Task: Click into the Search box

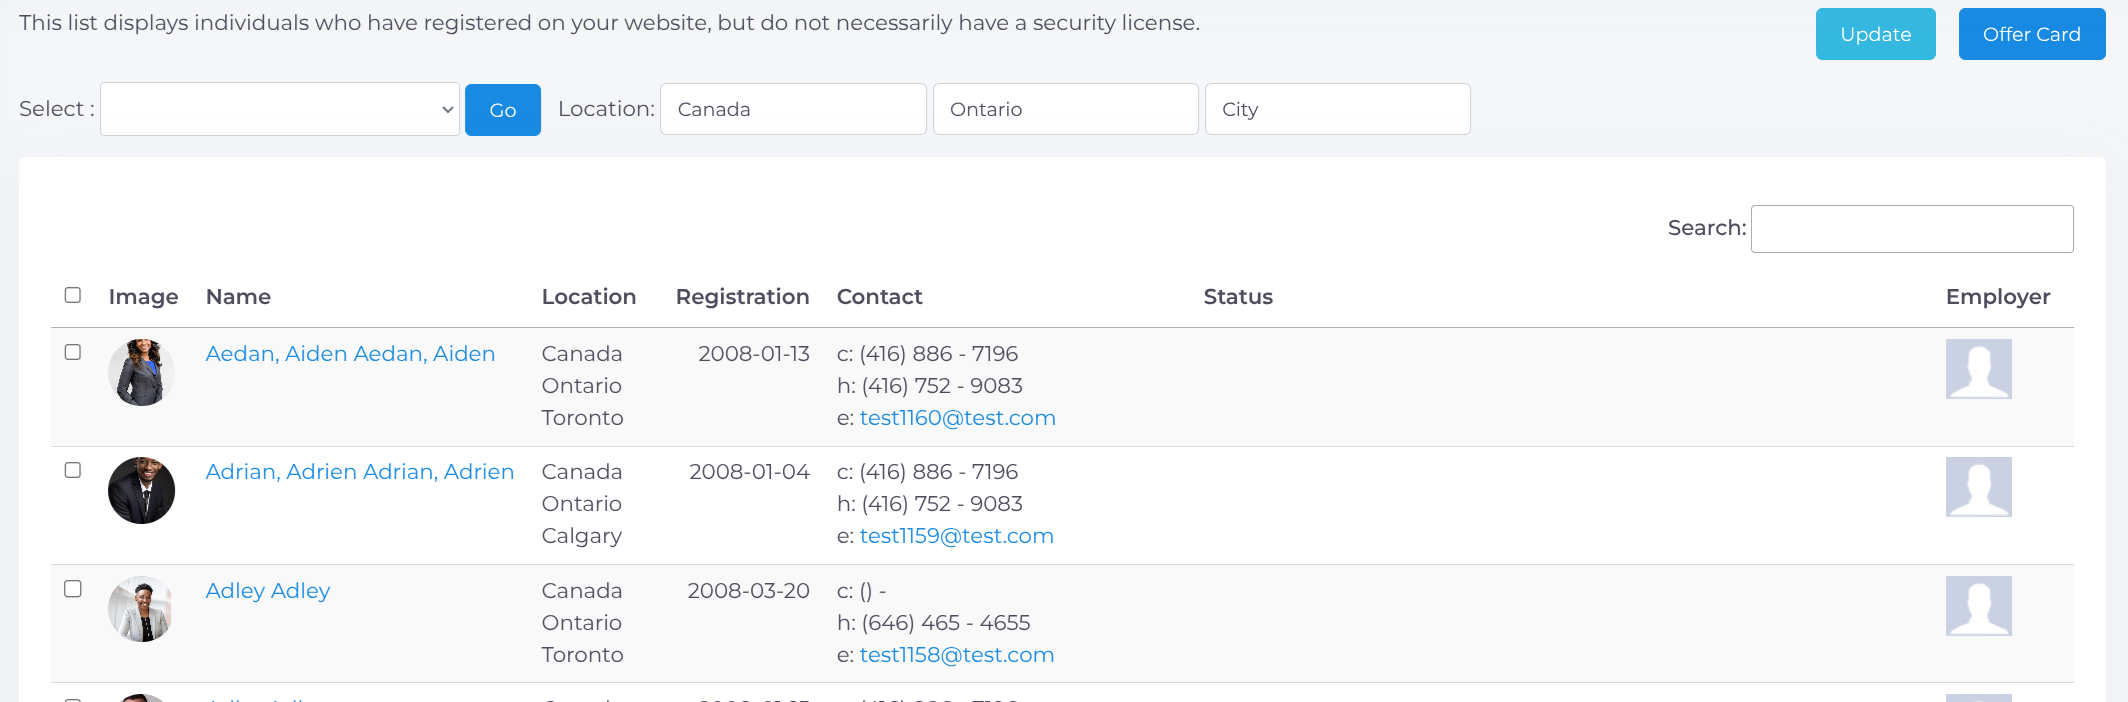Action: click(1912, 229)
